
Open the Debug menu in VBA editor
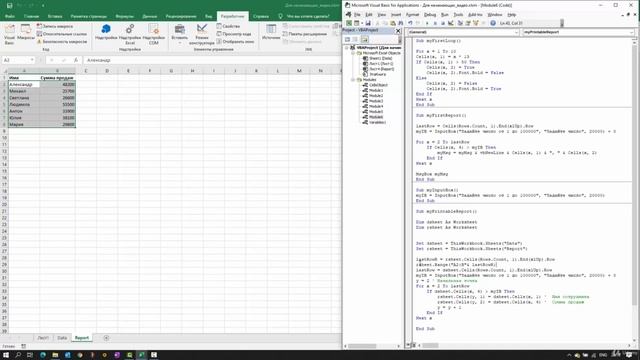[x=430, y=15]
